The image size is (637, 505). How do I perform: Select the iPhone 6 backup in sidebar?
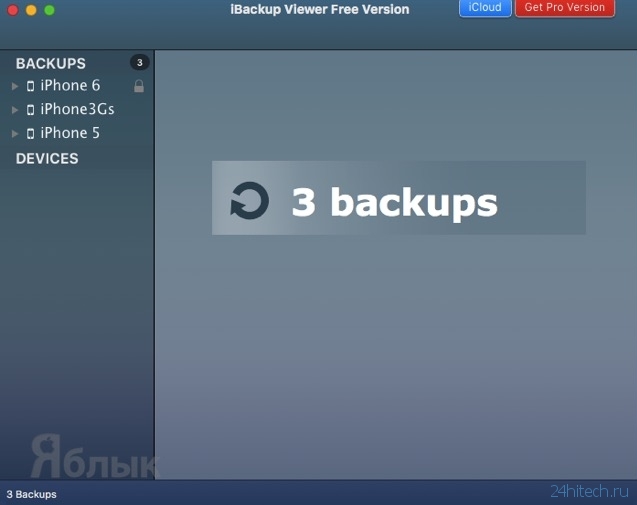[x=70, y=85]
